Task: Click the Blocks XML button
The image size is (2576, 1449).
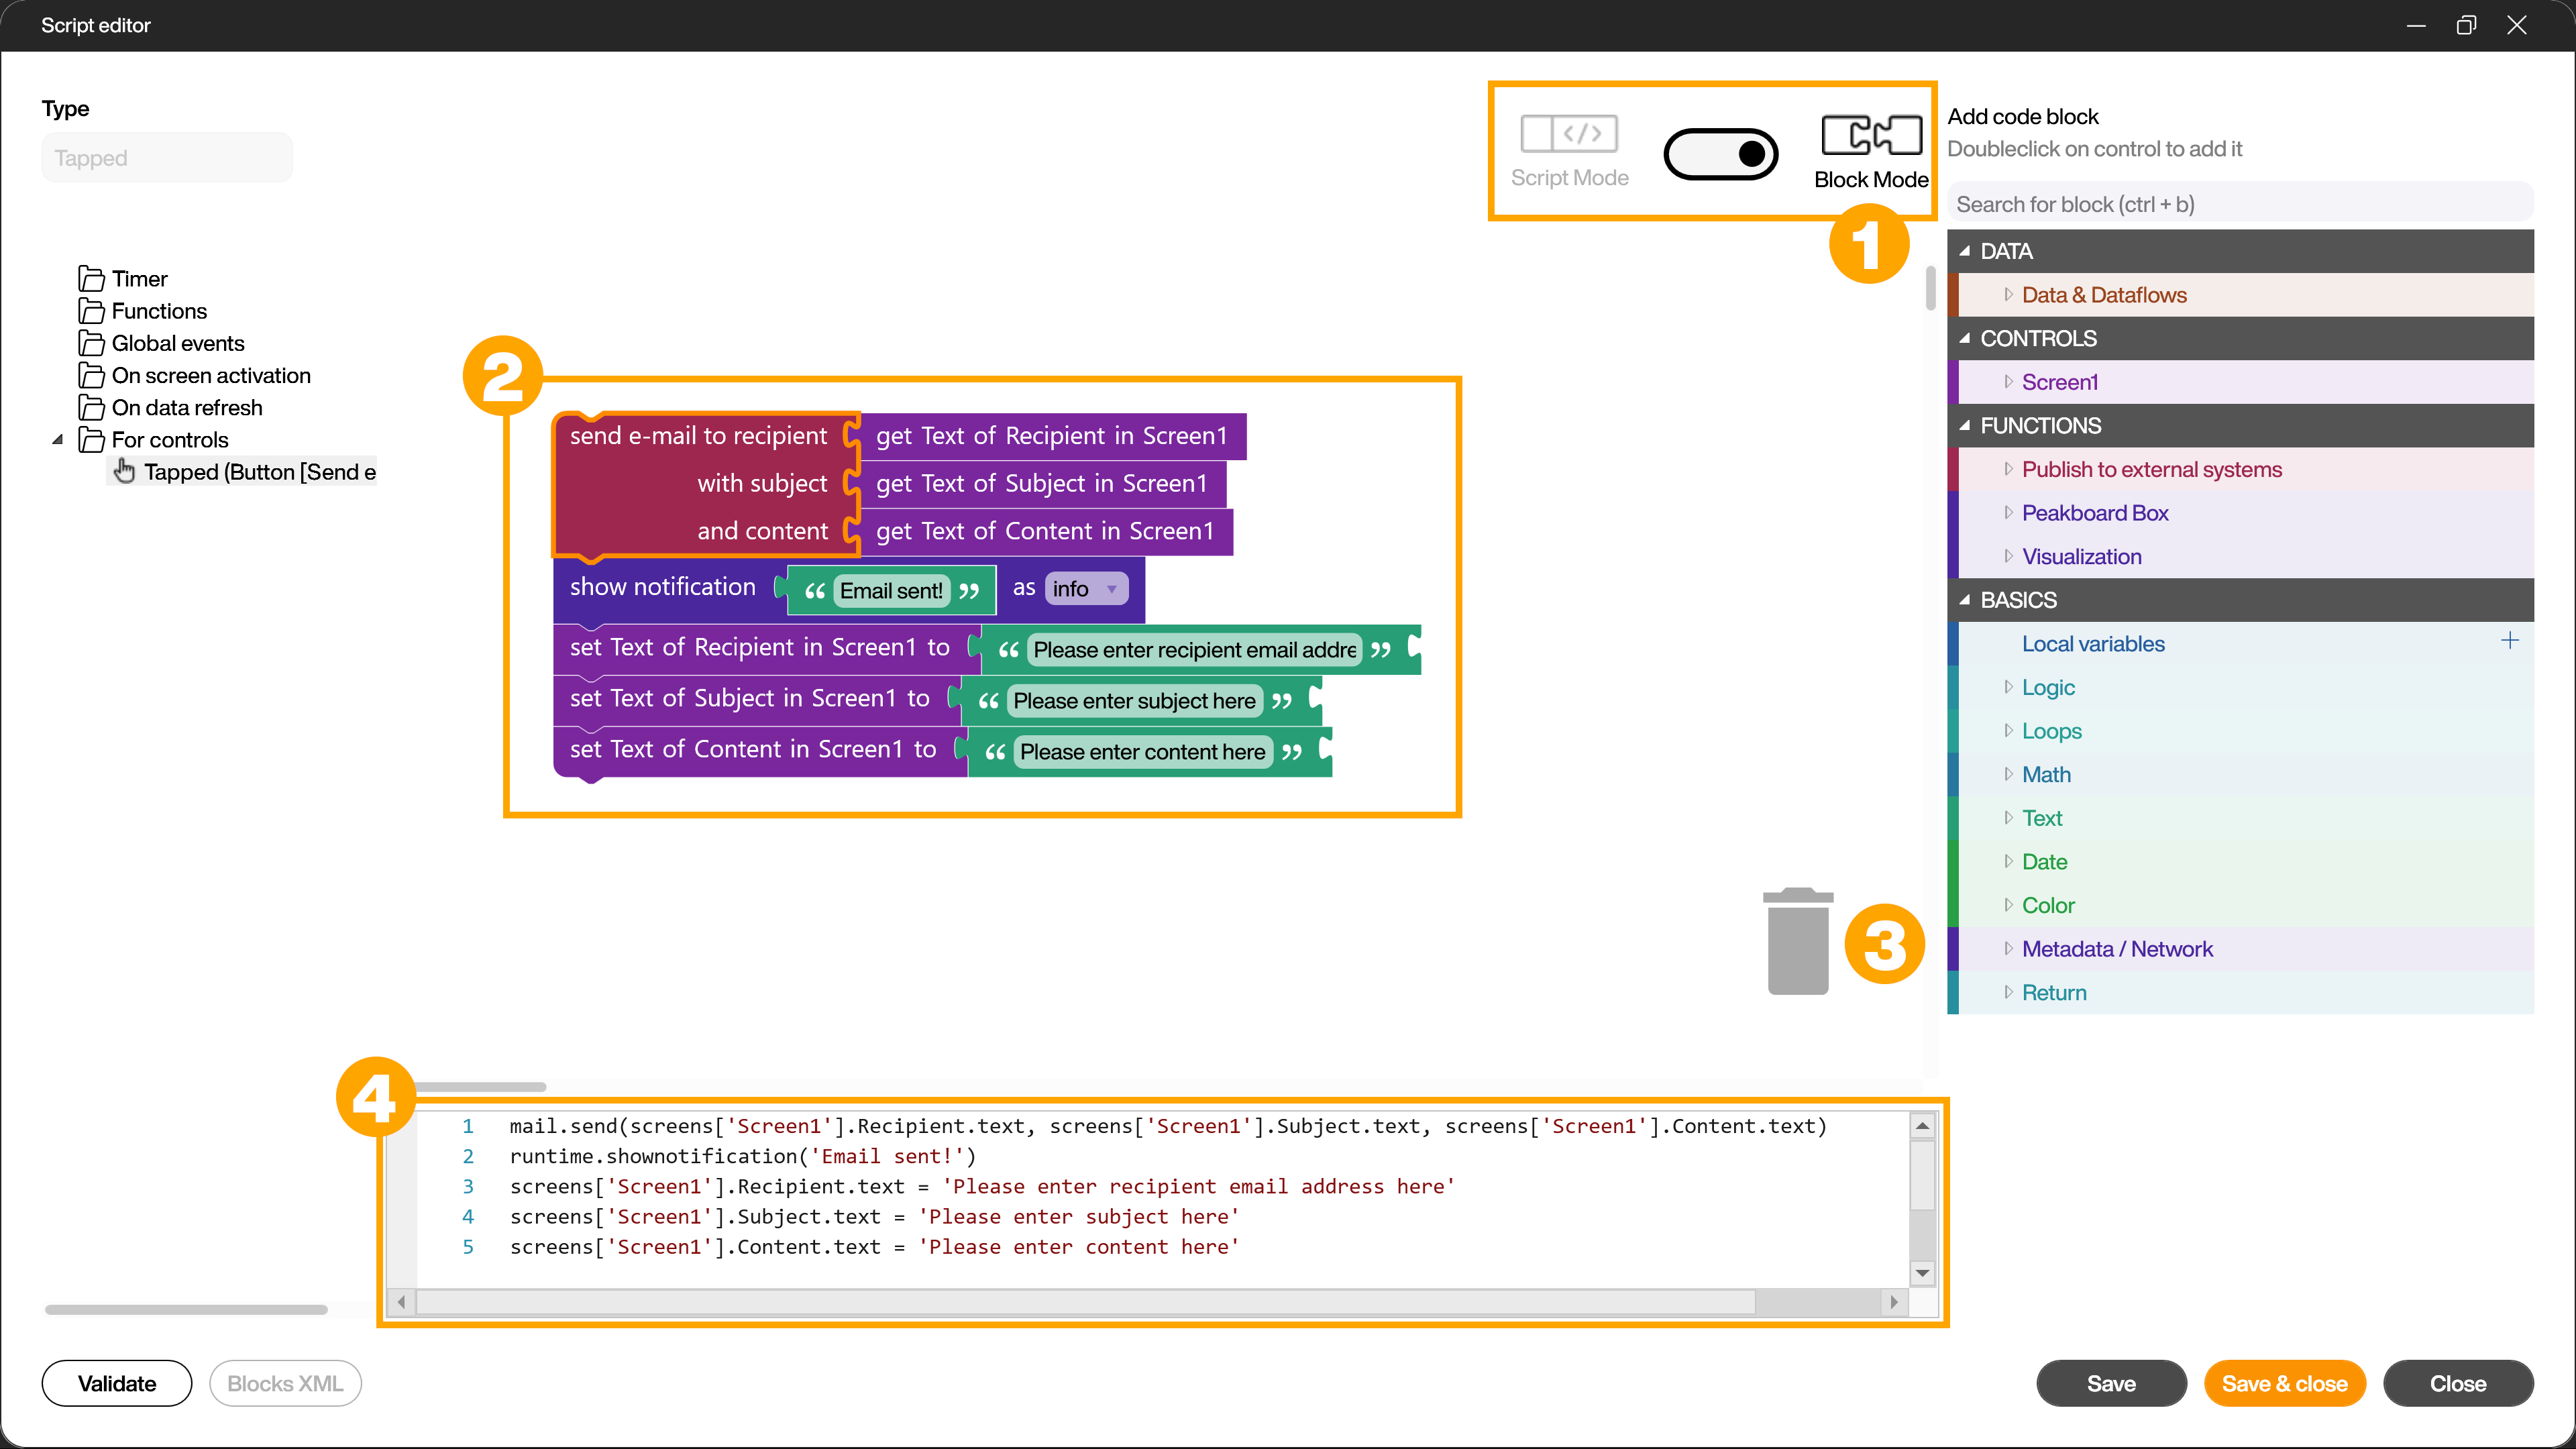Action: click(285, 1384)
